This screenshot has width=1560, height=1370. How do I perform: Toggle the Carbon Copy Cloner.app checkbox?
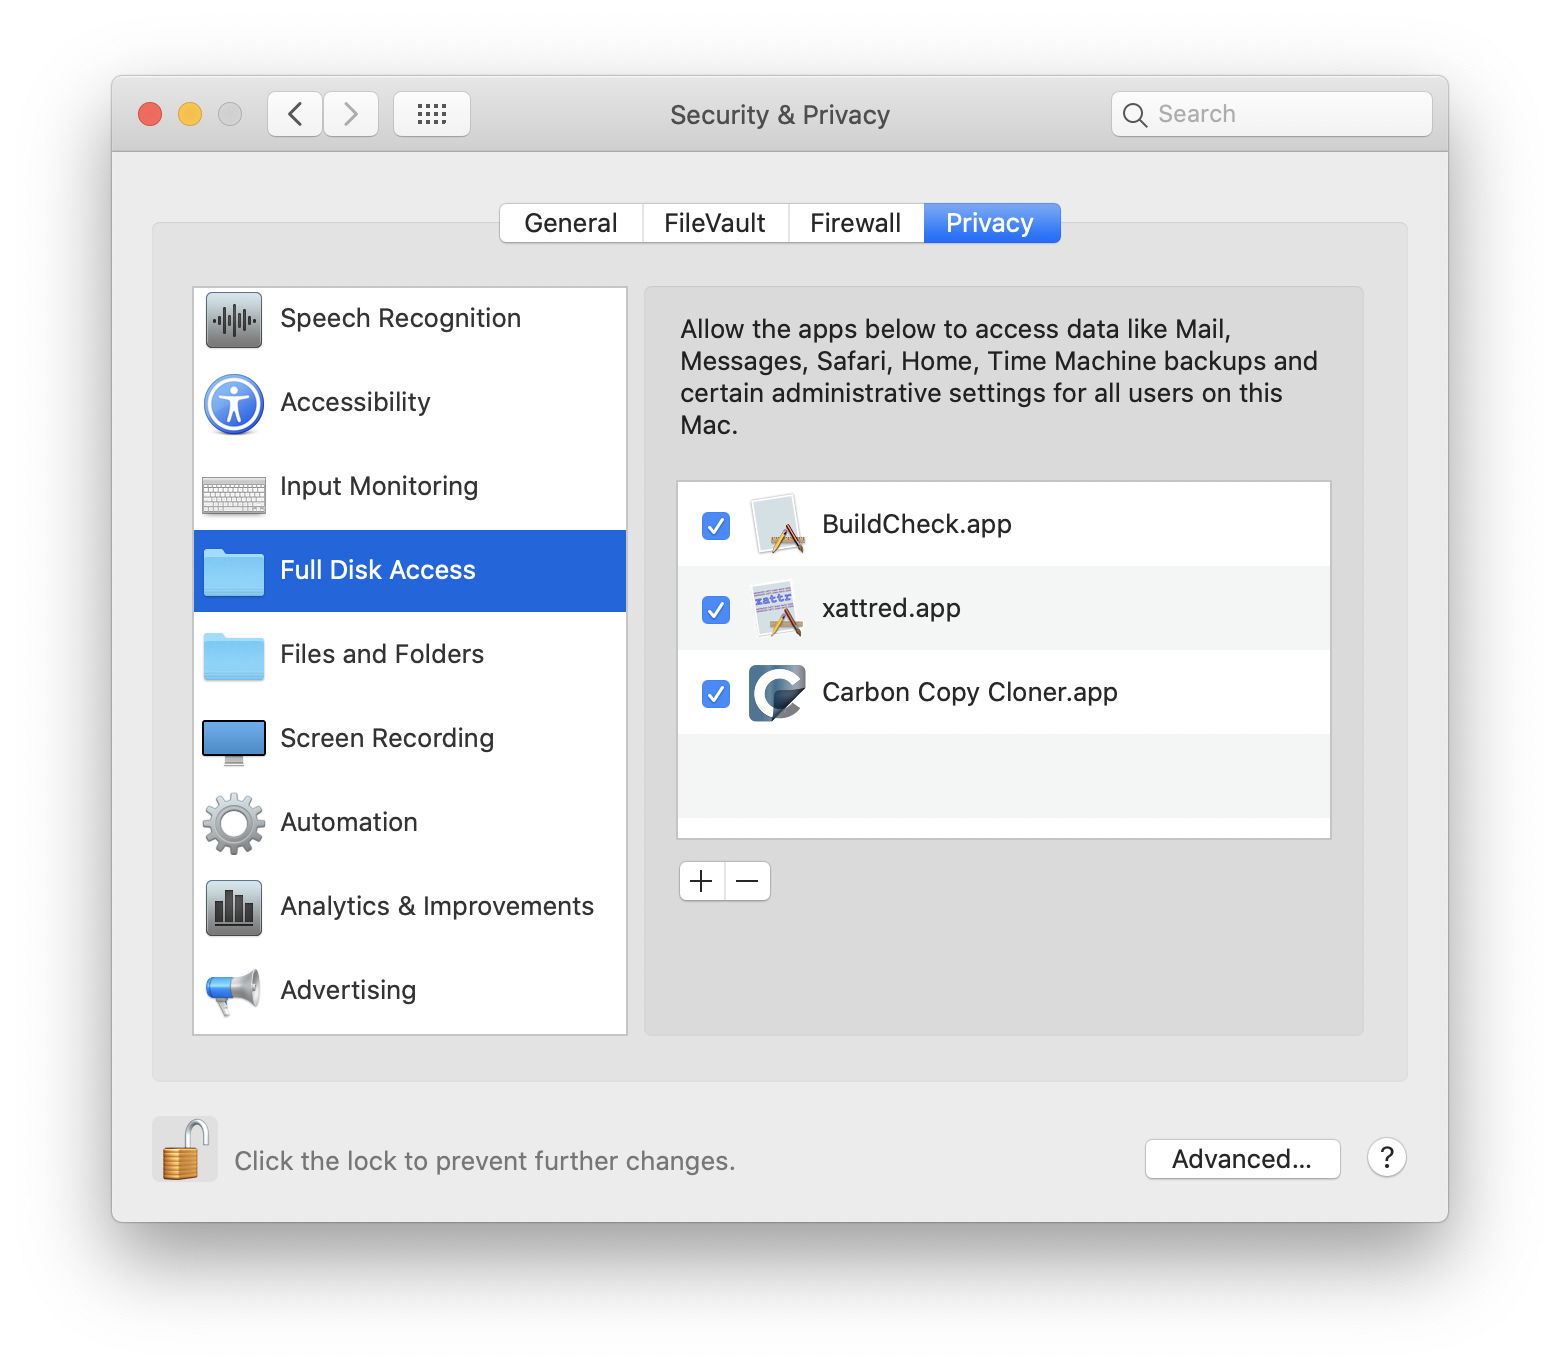point(716,693)
